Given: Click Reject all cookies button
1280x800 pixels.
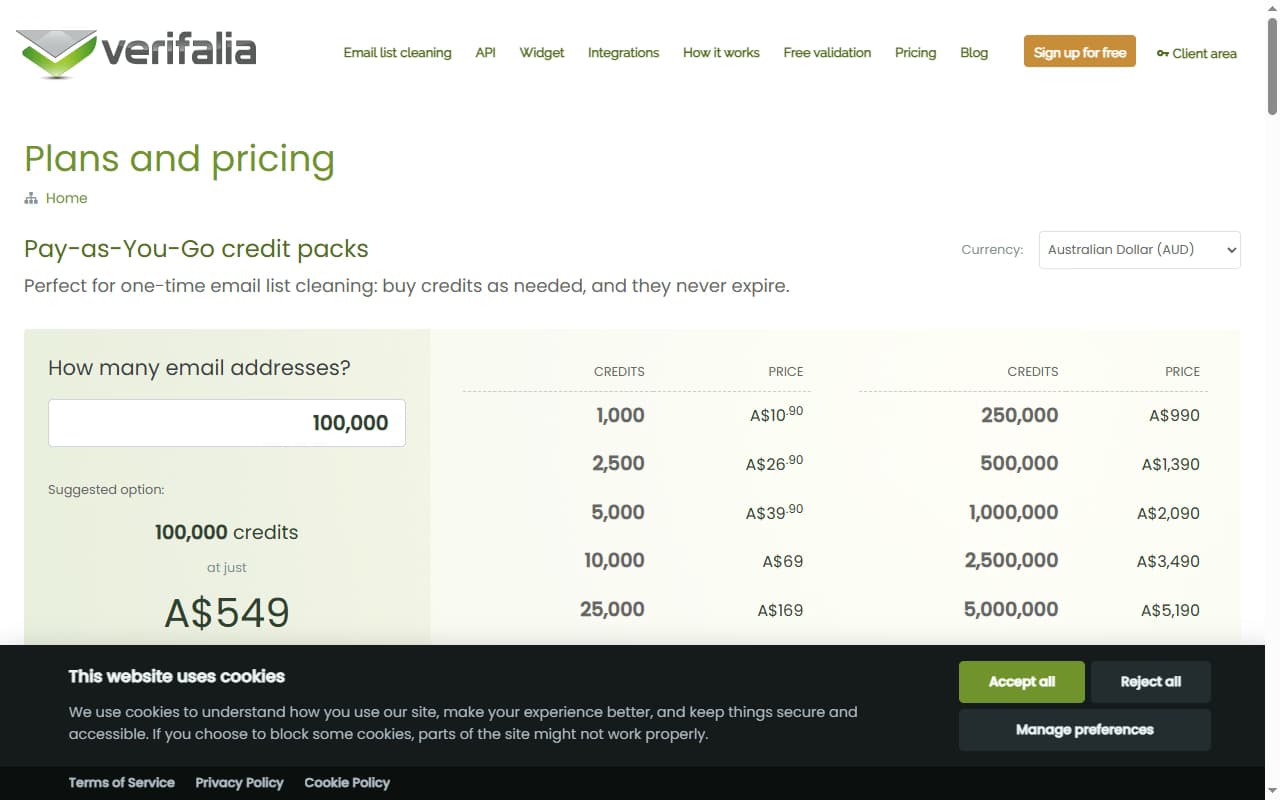Looking at the screenshot, I should 1150,682.
